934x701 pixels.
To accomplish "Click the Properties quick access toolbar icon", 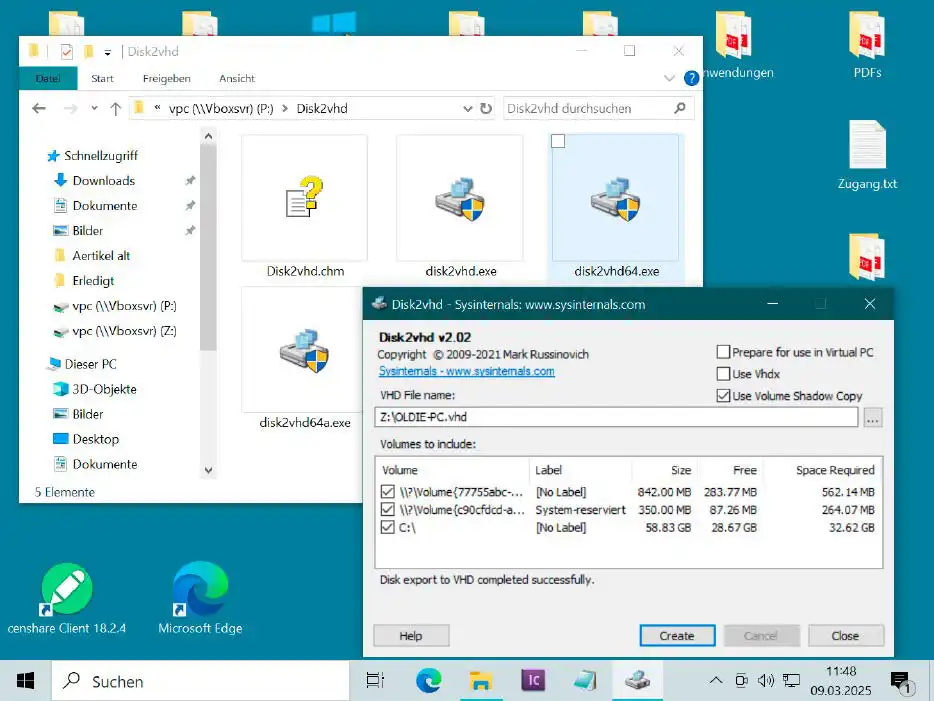I will (67, 52).
